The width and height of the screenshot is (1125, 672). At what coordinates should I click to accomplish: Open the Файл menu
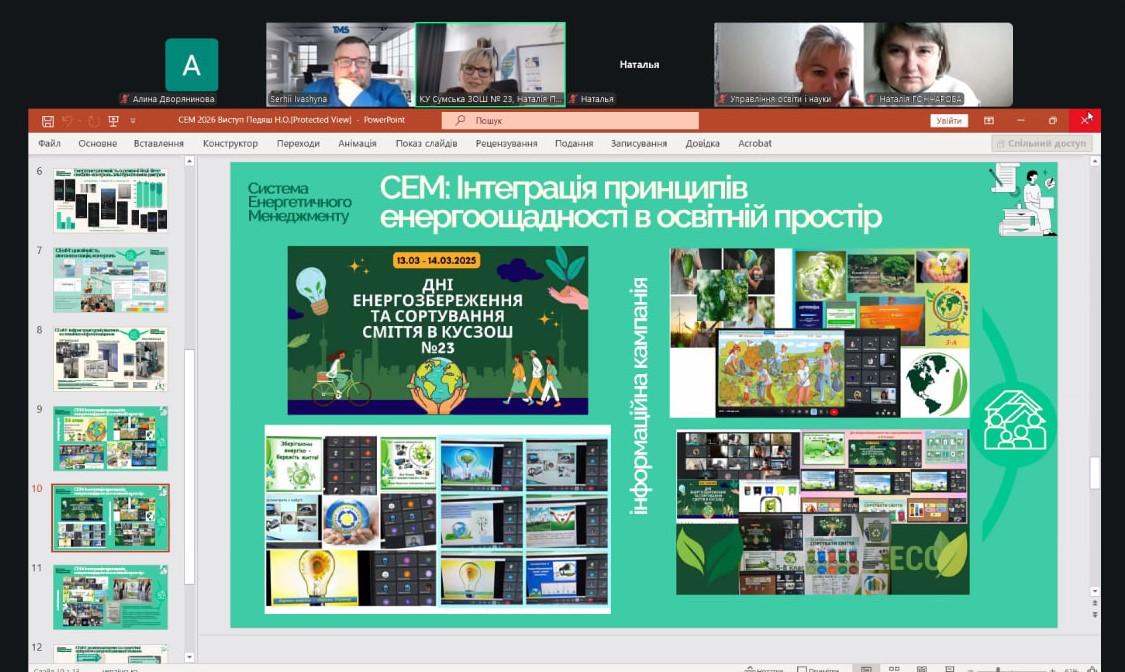(49, 144)
